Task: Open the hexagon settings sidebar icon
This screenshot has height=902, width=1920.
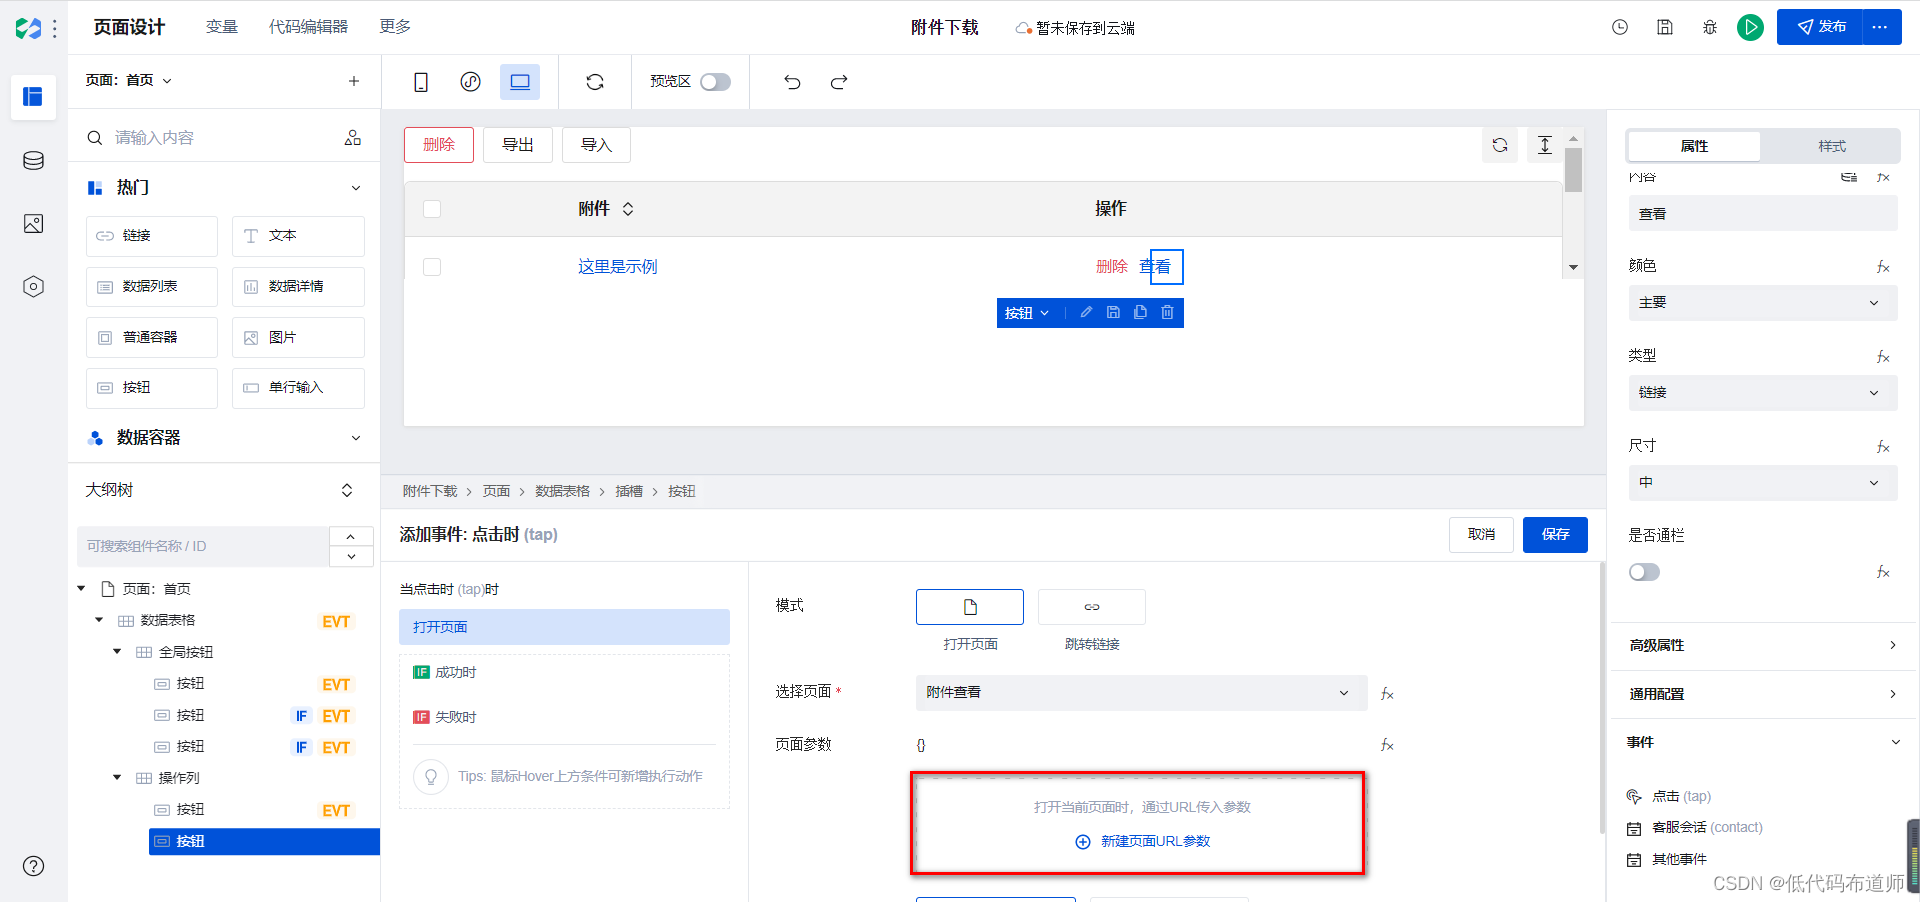Action: (x=33, y=287)
